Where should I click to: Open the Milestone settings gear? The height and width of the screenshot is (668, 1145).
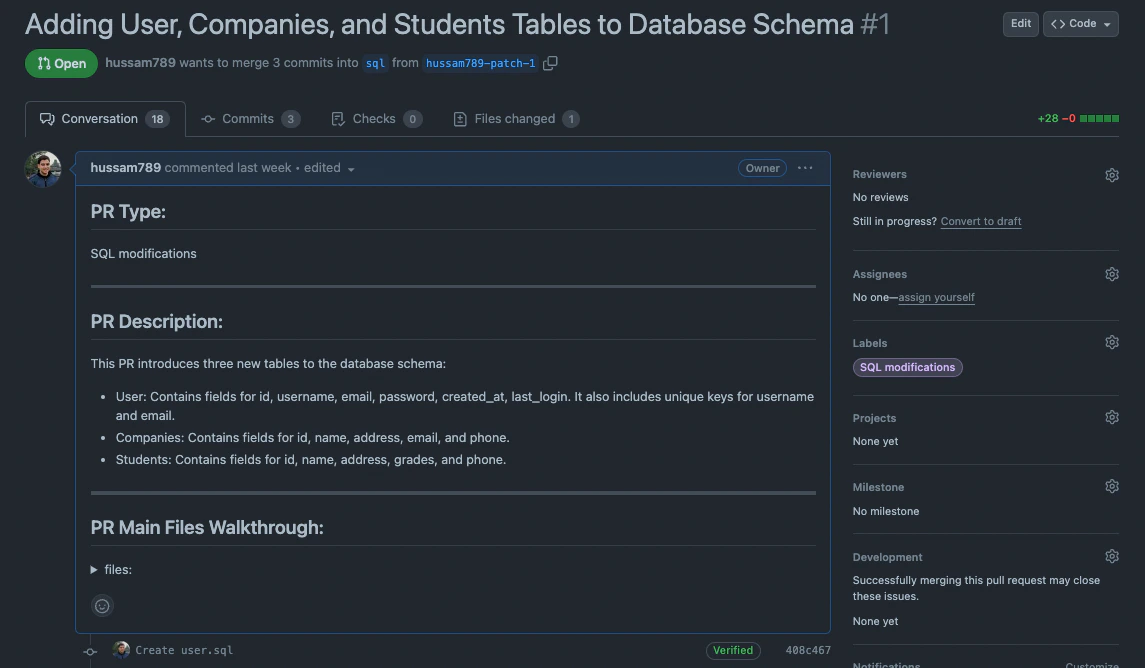coord(1111,485)
